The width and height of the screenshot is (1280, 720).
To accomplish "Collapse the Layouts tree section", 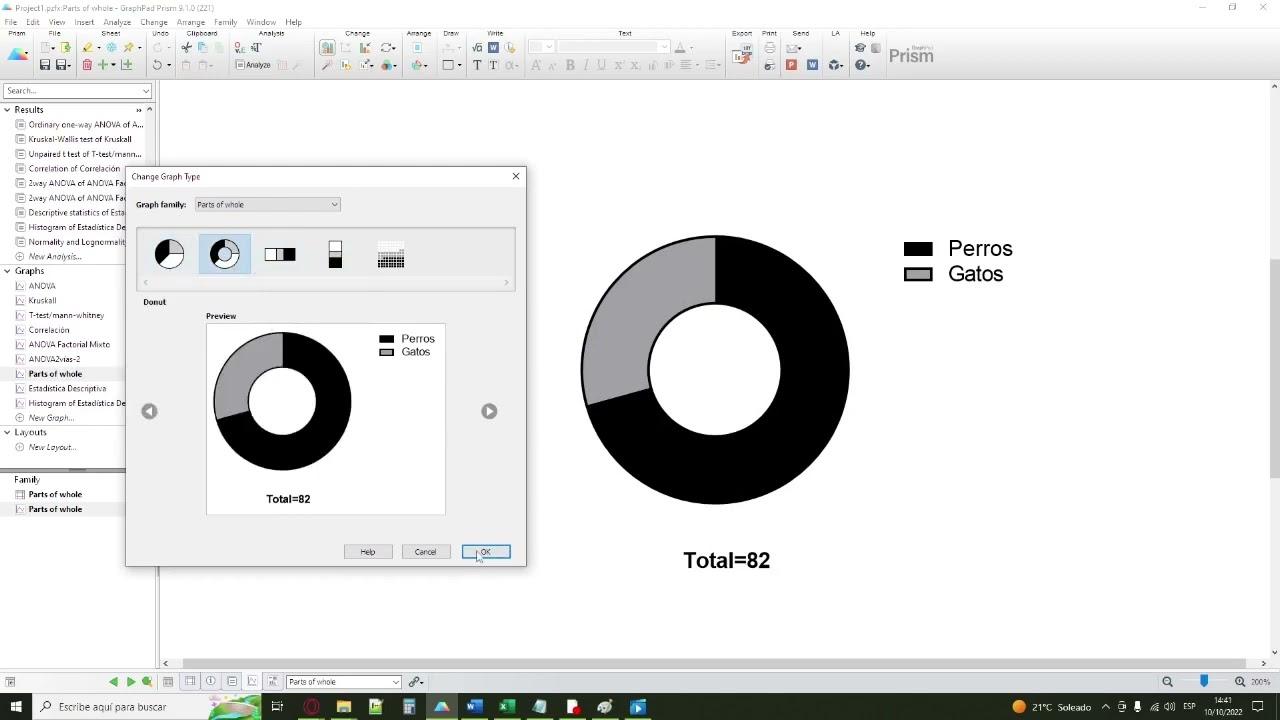I will (7, 432).
